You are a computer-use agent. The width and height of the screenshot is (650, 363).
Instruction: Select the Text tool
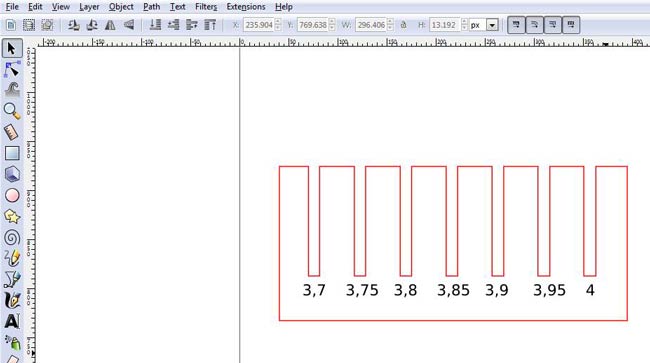point(12,321)
